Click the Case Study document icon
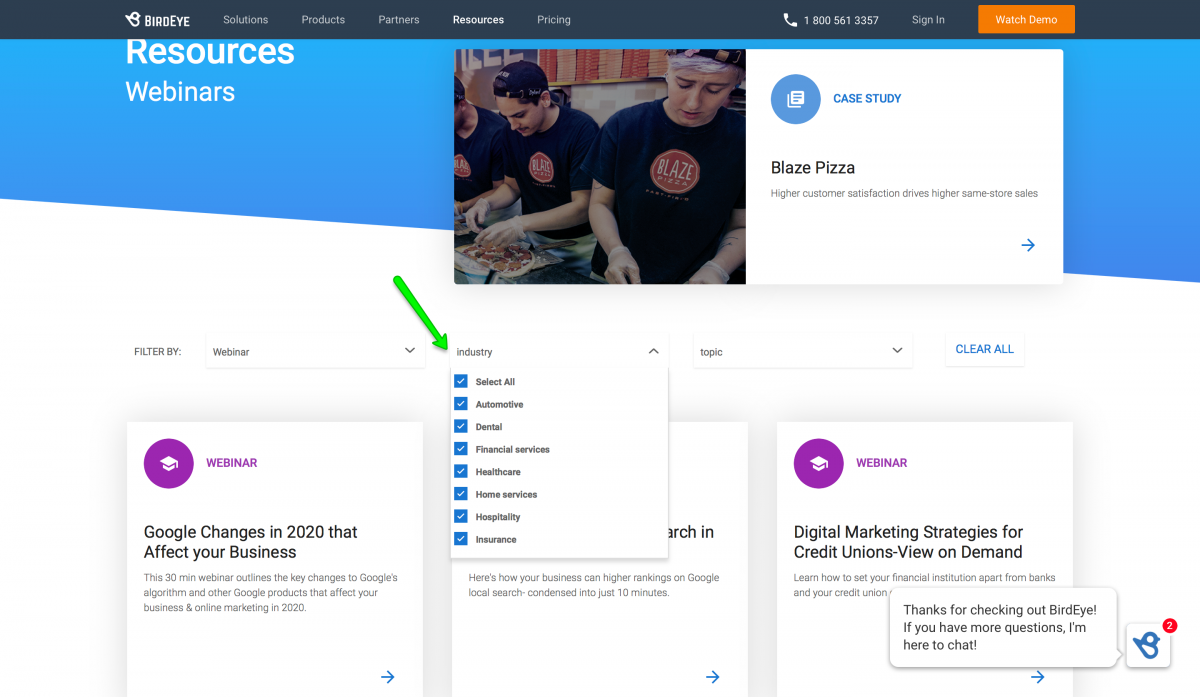This screenshot has height=697, width=1200. (796, 99)
